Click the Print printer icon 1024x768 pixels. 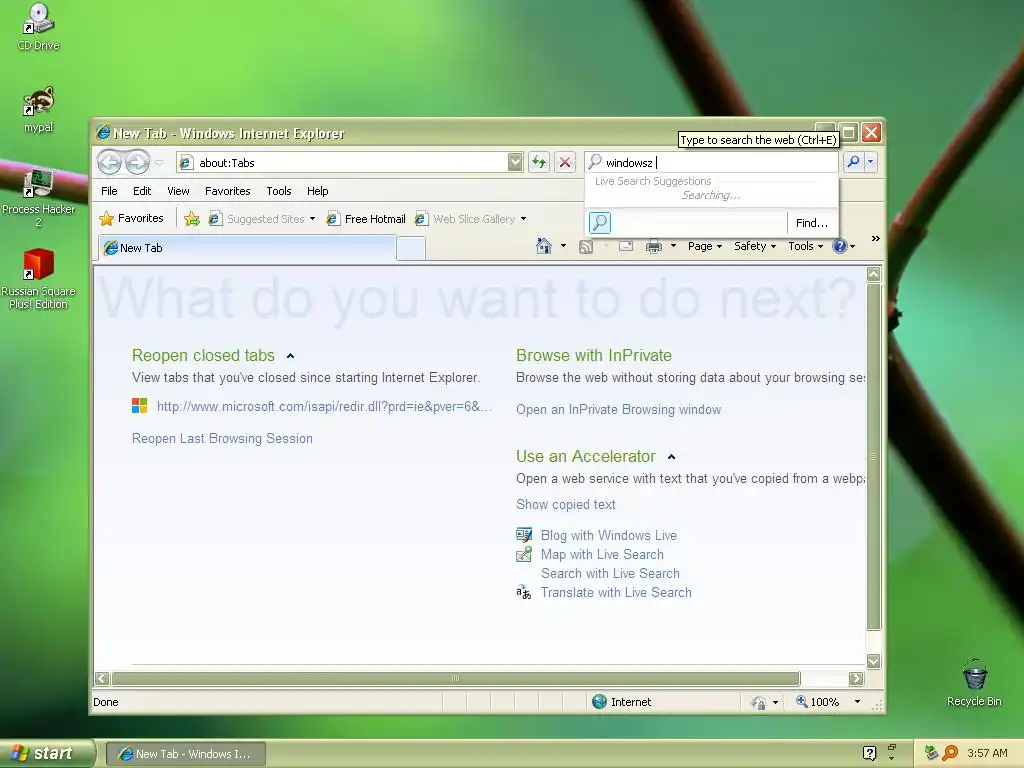pyautogui.click(x=653, y=246)
